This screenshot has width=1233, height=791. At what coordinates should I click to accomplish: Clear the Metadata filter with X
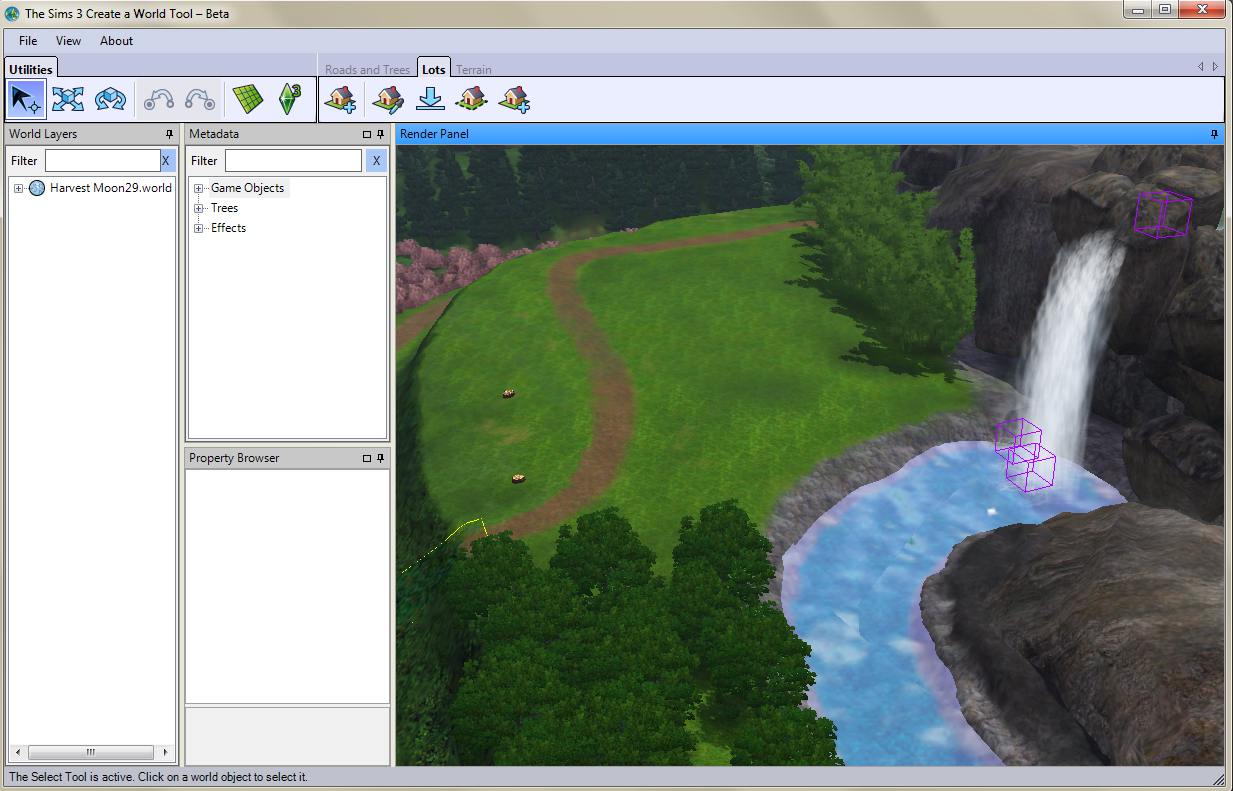(x=376, y=160)
